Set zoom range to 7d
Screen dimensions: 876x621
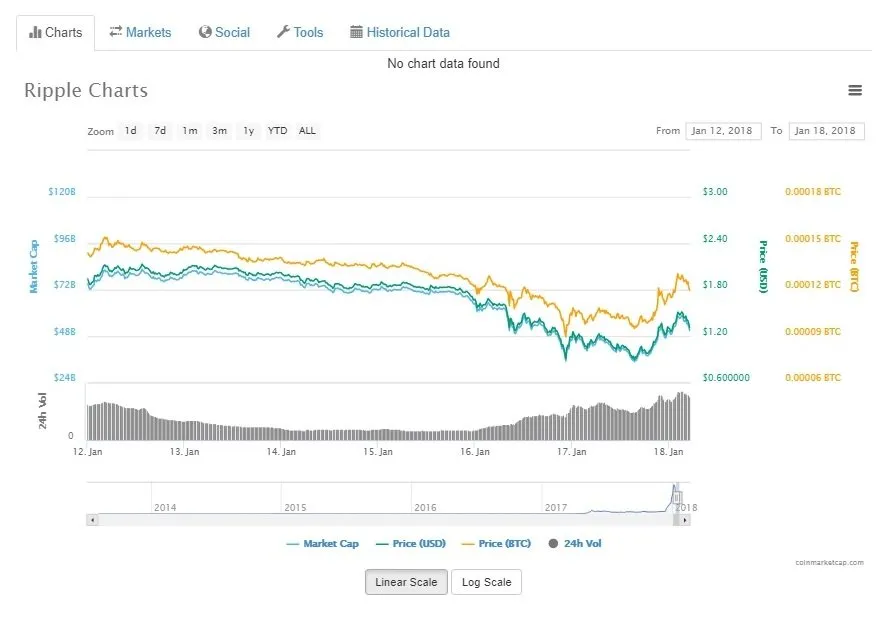pyautogui.click(x=160, y=131)
